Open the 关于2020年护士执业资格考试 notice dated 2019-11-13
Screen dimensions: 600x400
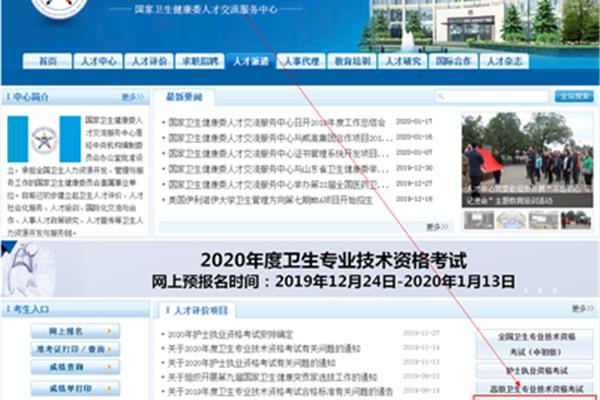point(252,363)
